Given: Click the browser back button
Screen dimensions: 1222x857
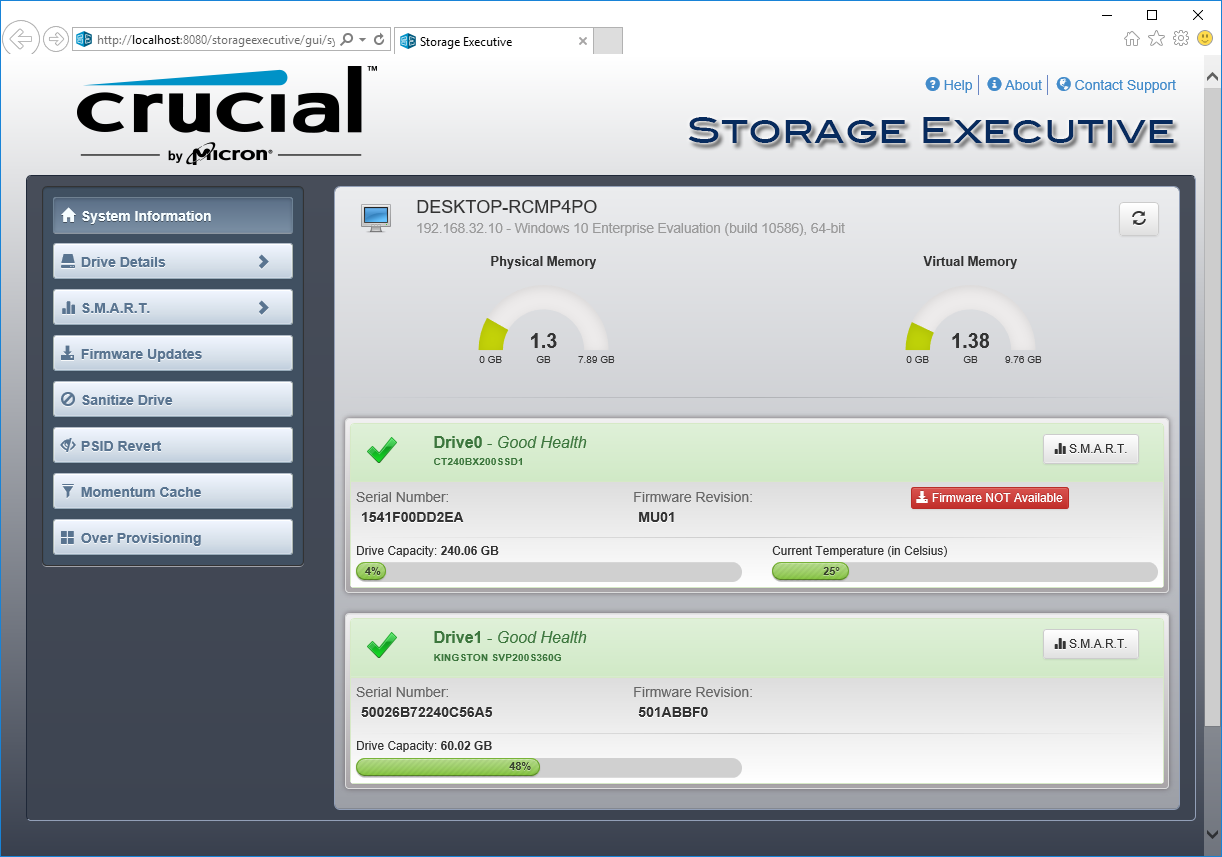Looking at the screenshot, I should tap(20, 39).
